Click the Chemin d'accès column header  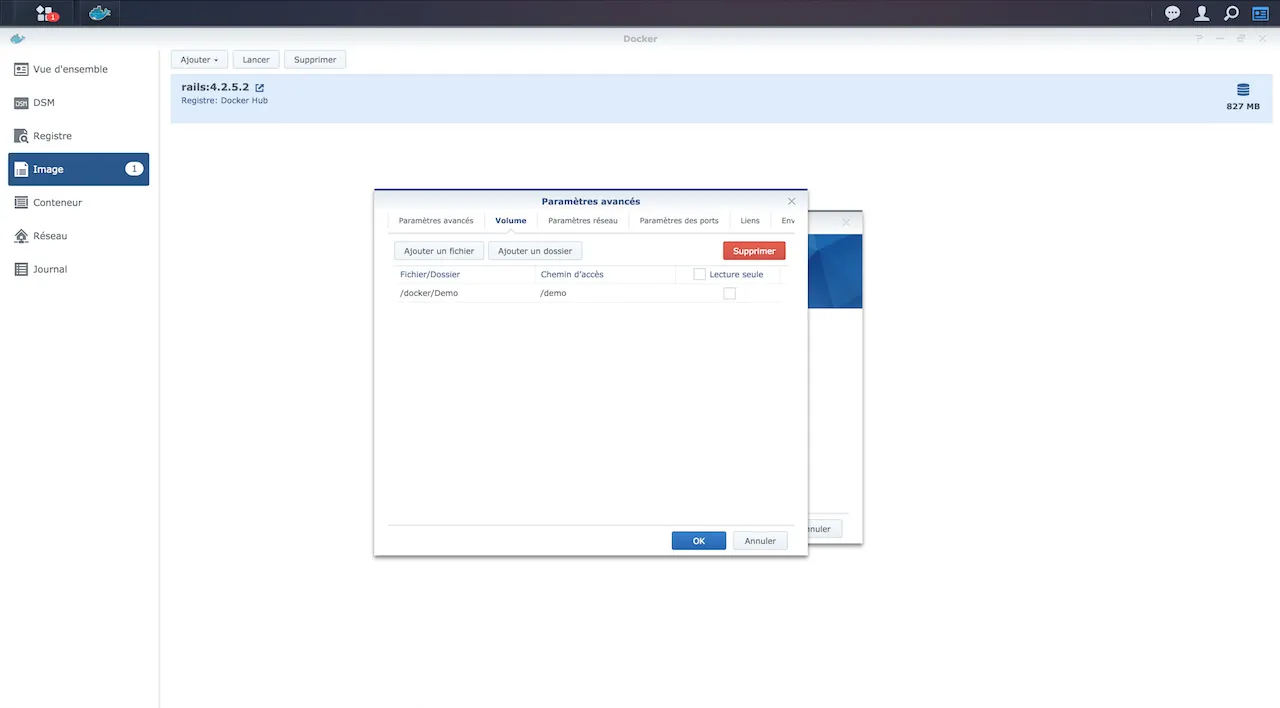click(605, 274)
